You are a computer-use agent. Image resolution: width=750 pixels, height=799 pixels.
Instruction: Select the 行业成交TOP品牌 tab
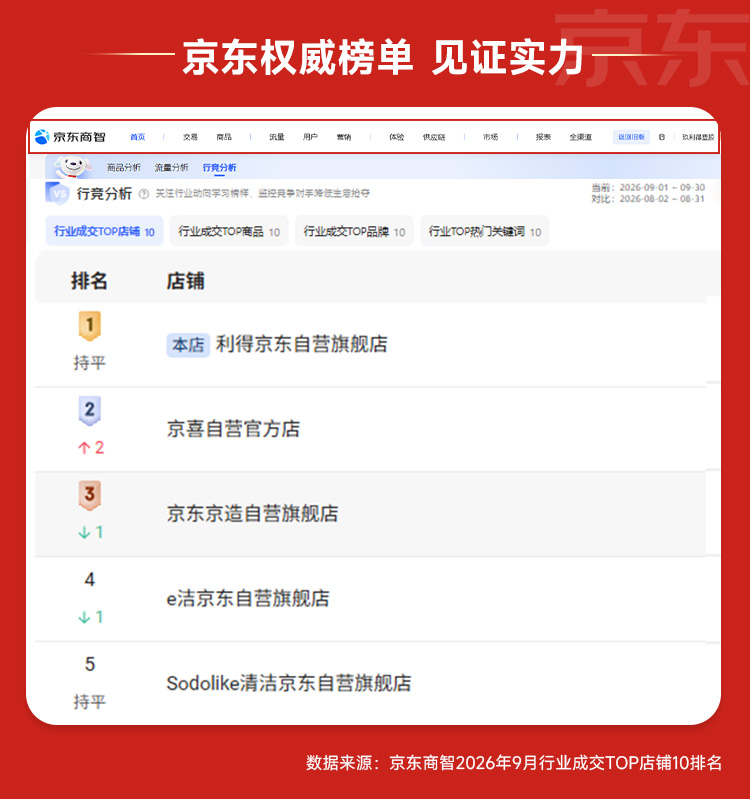tap(354, 231)
